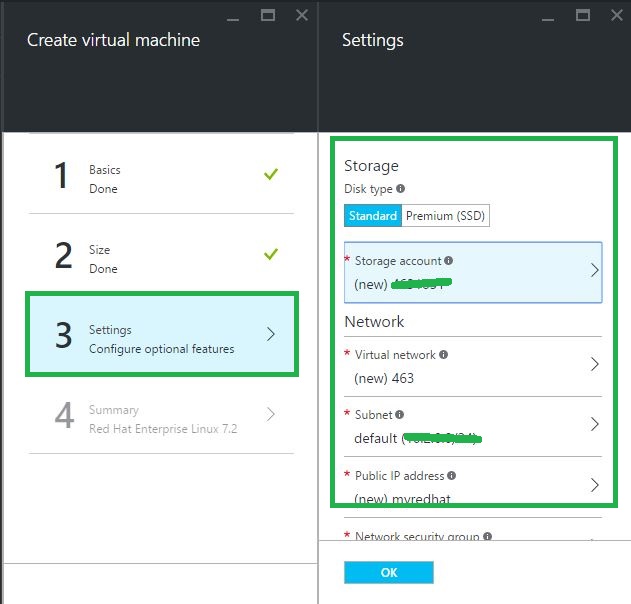The height and width of the screenshot is (604, 631).
Task: Expand the Storage account option
Action: 594,270
